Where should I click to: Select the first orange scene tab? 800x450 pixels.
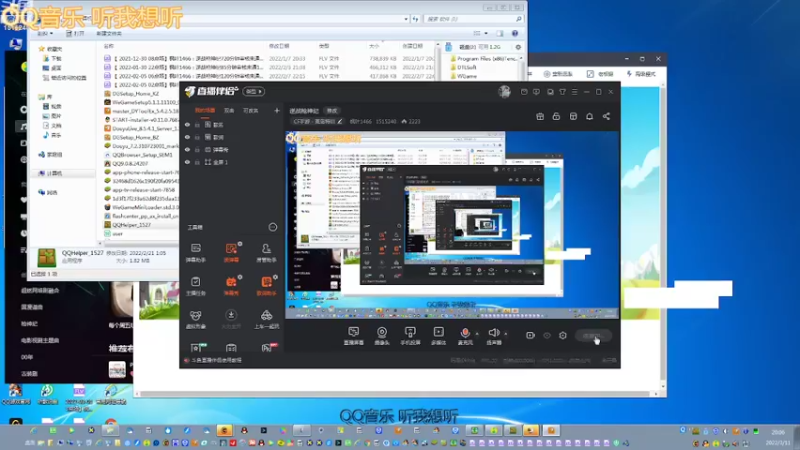coord(205,111)
